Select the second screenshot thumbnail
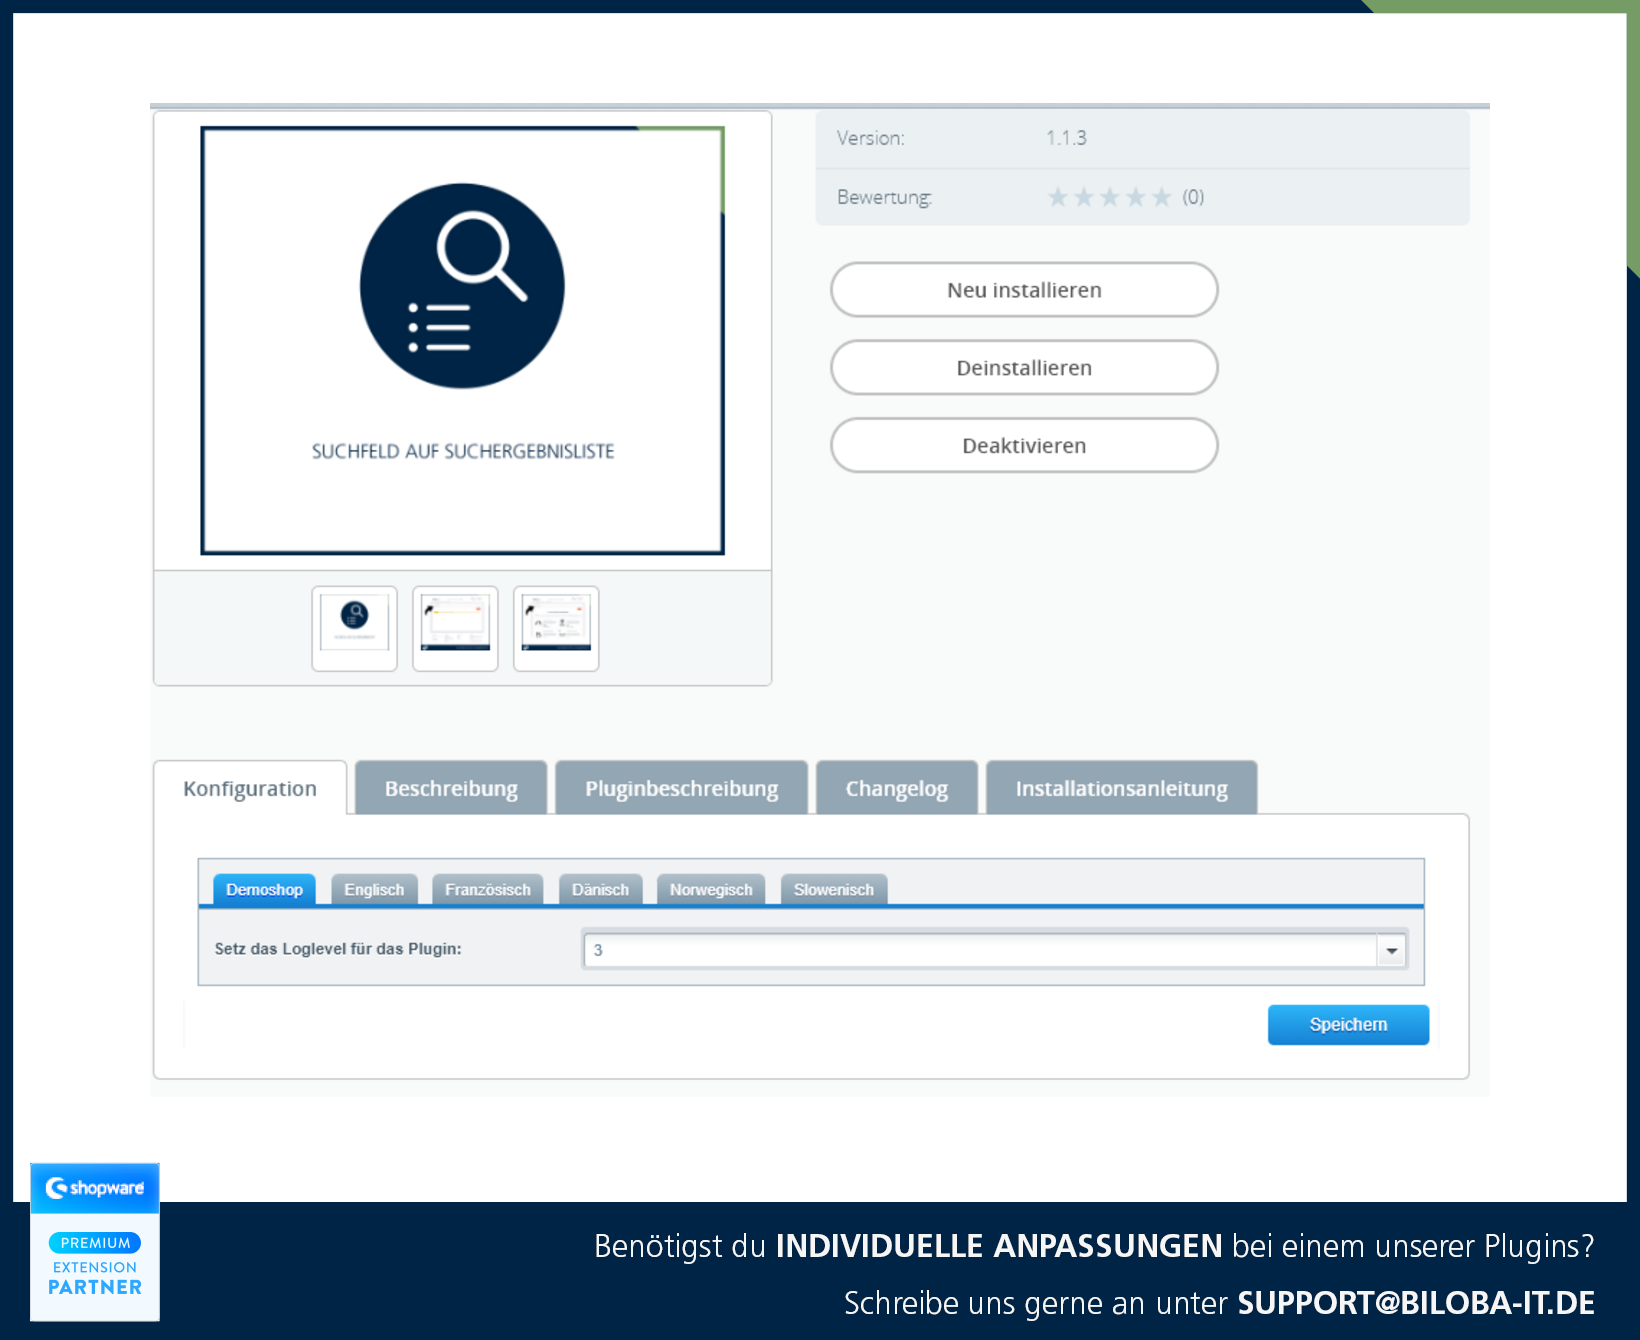The height and width of the screenshot is (1340, 1640). 455,628
